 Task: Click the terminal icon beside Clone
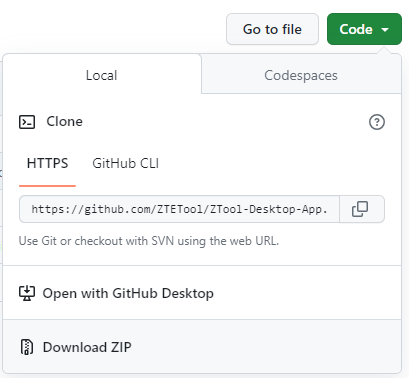click(x=27, y=122)
